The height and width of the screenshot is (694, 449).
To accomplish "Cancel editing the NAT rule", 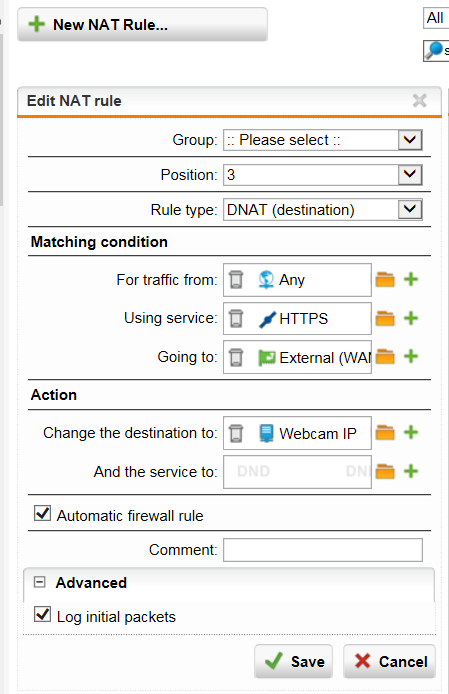I will [390, 661].
